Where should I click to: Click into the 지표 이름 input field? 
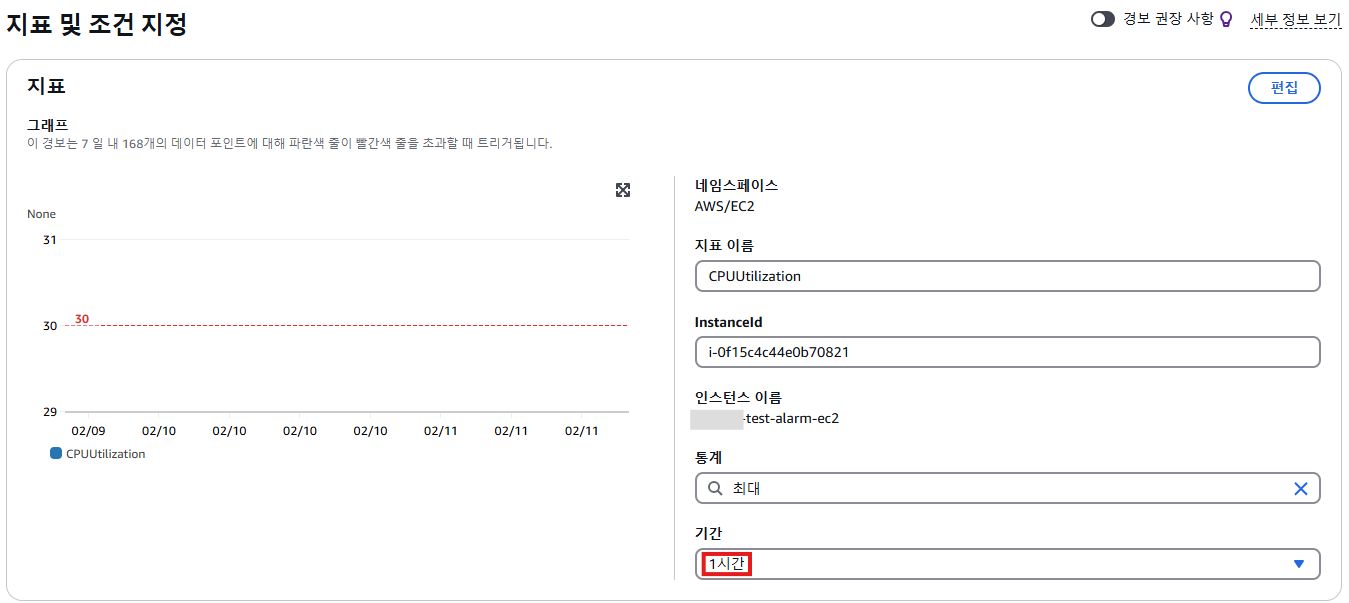1007,276
